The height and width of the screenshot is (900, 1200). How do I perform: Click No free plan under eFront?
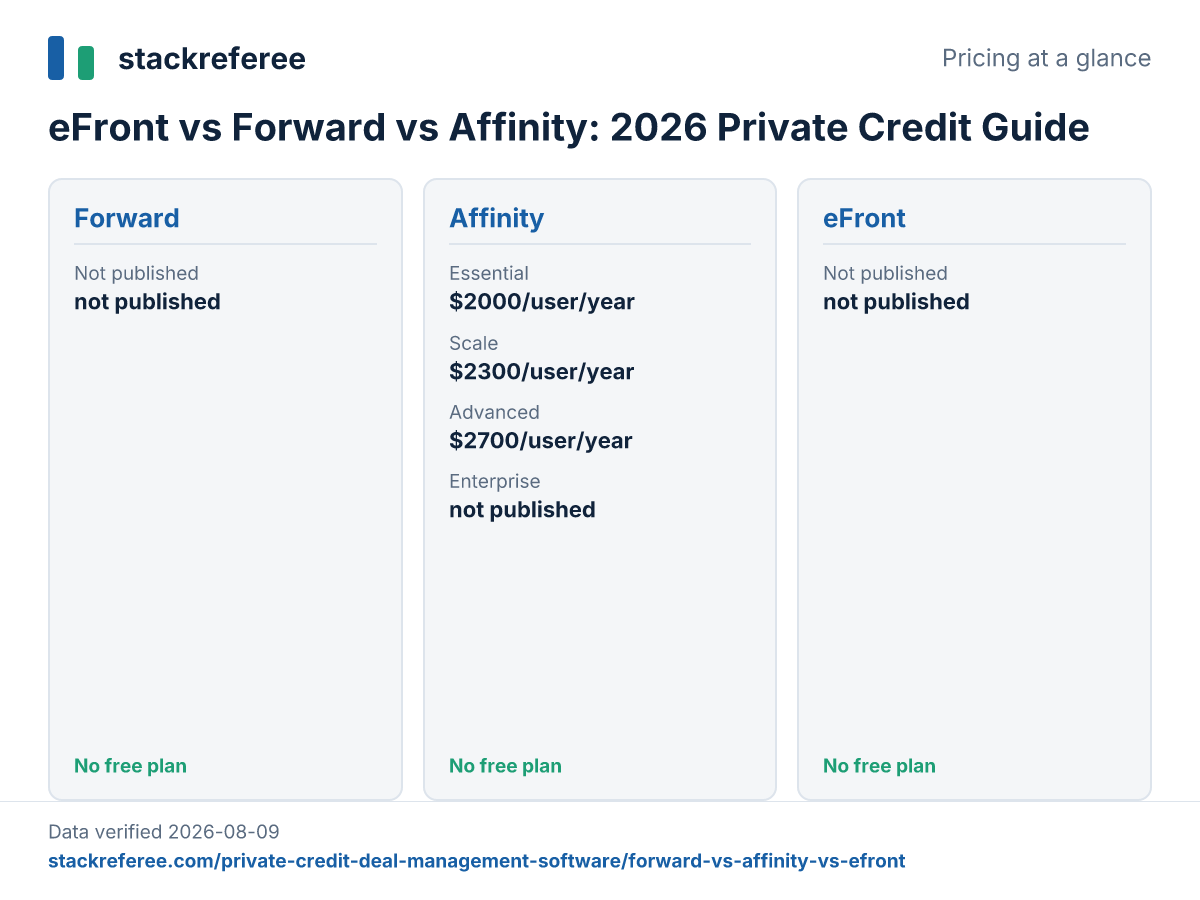pyautogui.click(x=879, y=766)
